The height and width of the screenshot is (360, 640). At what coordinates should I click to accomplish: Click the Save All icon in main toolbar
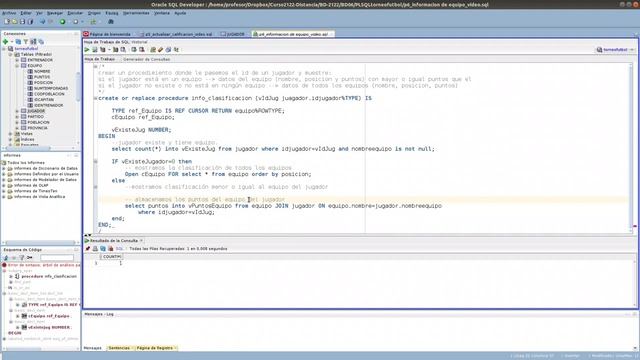(x=30, y=22)
